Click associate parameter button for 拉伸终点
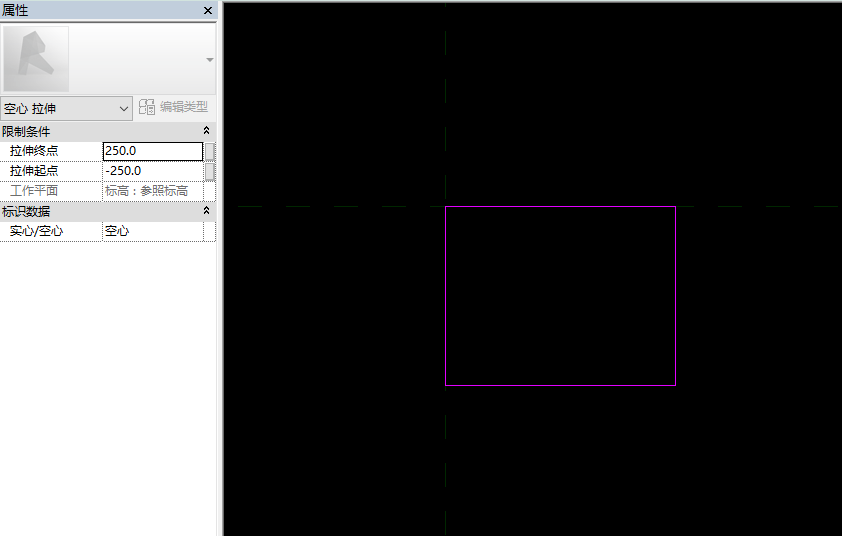Image resolution: width=842 pixels, height=536 pixels. (210, 151)
